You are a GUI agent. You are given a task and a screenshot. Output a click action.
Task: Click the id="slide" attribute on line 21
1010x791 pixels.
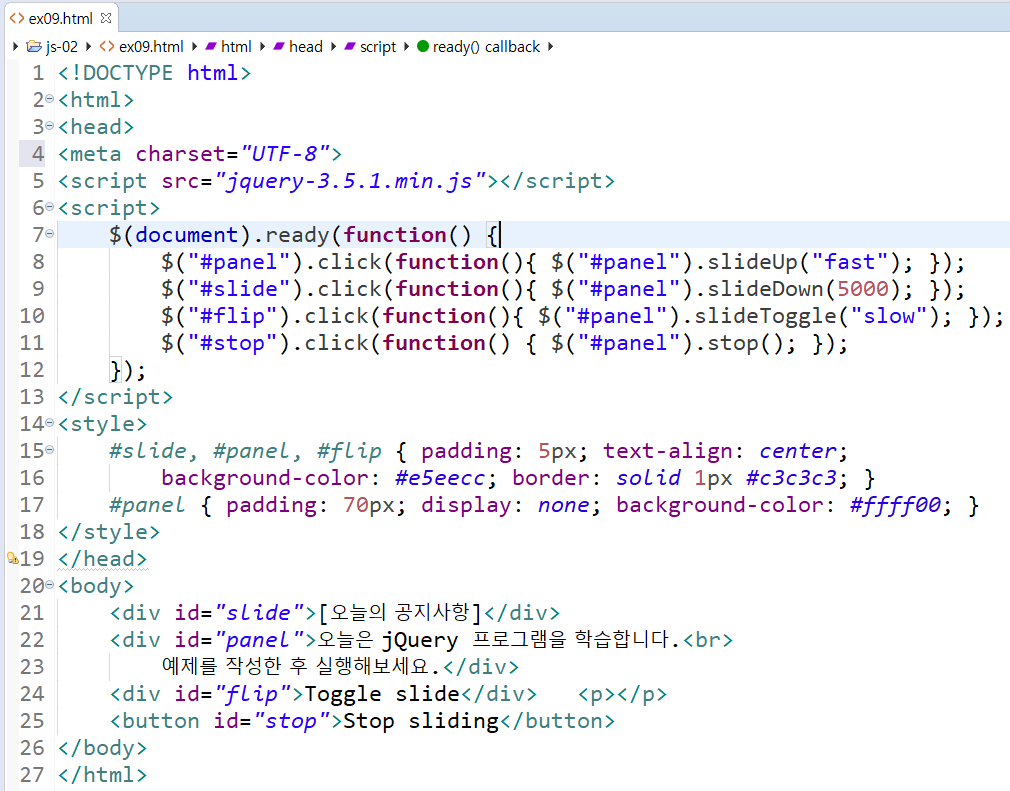[x=240, y=613]
